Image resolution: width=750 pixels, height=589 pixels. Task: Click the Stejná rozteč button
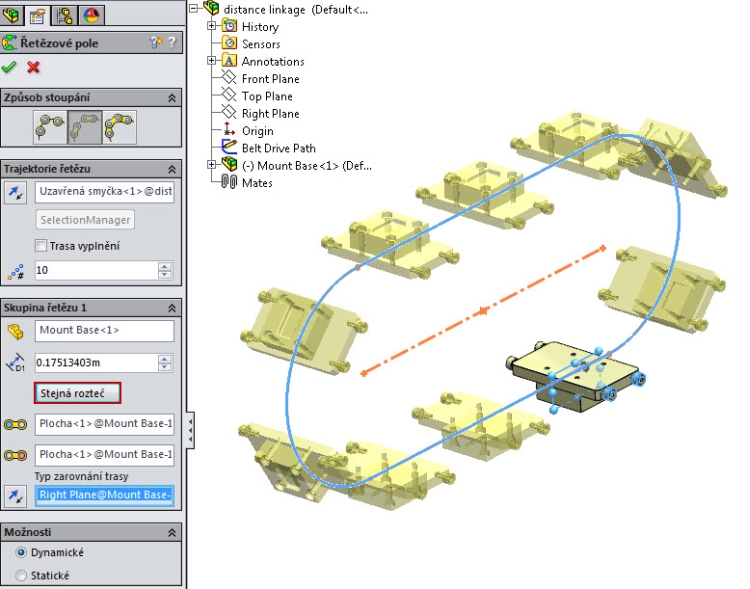tap(77, 393)
